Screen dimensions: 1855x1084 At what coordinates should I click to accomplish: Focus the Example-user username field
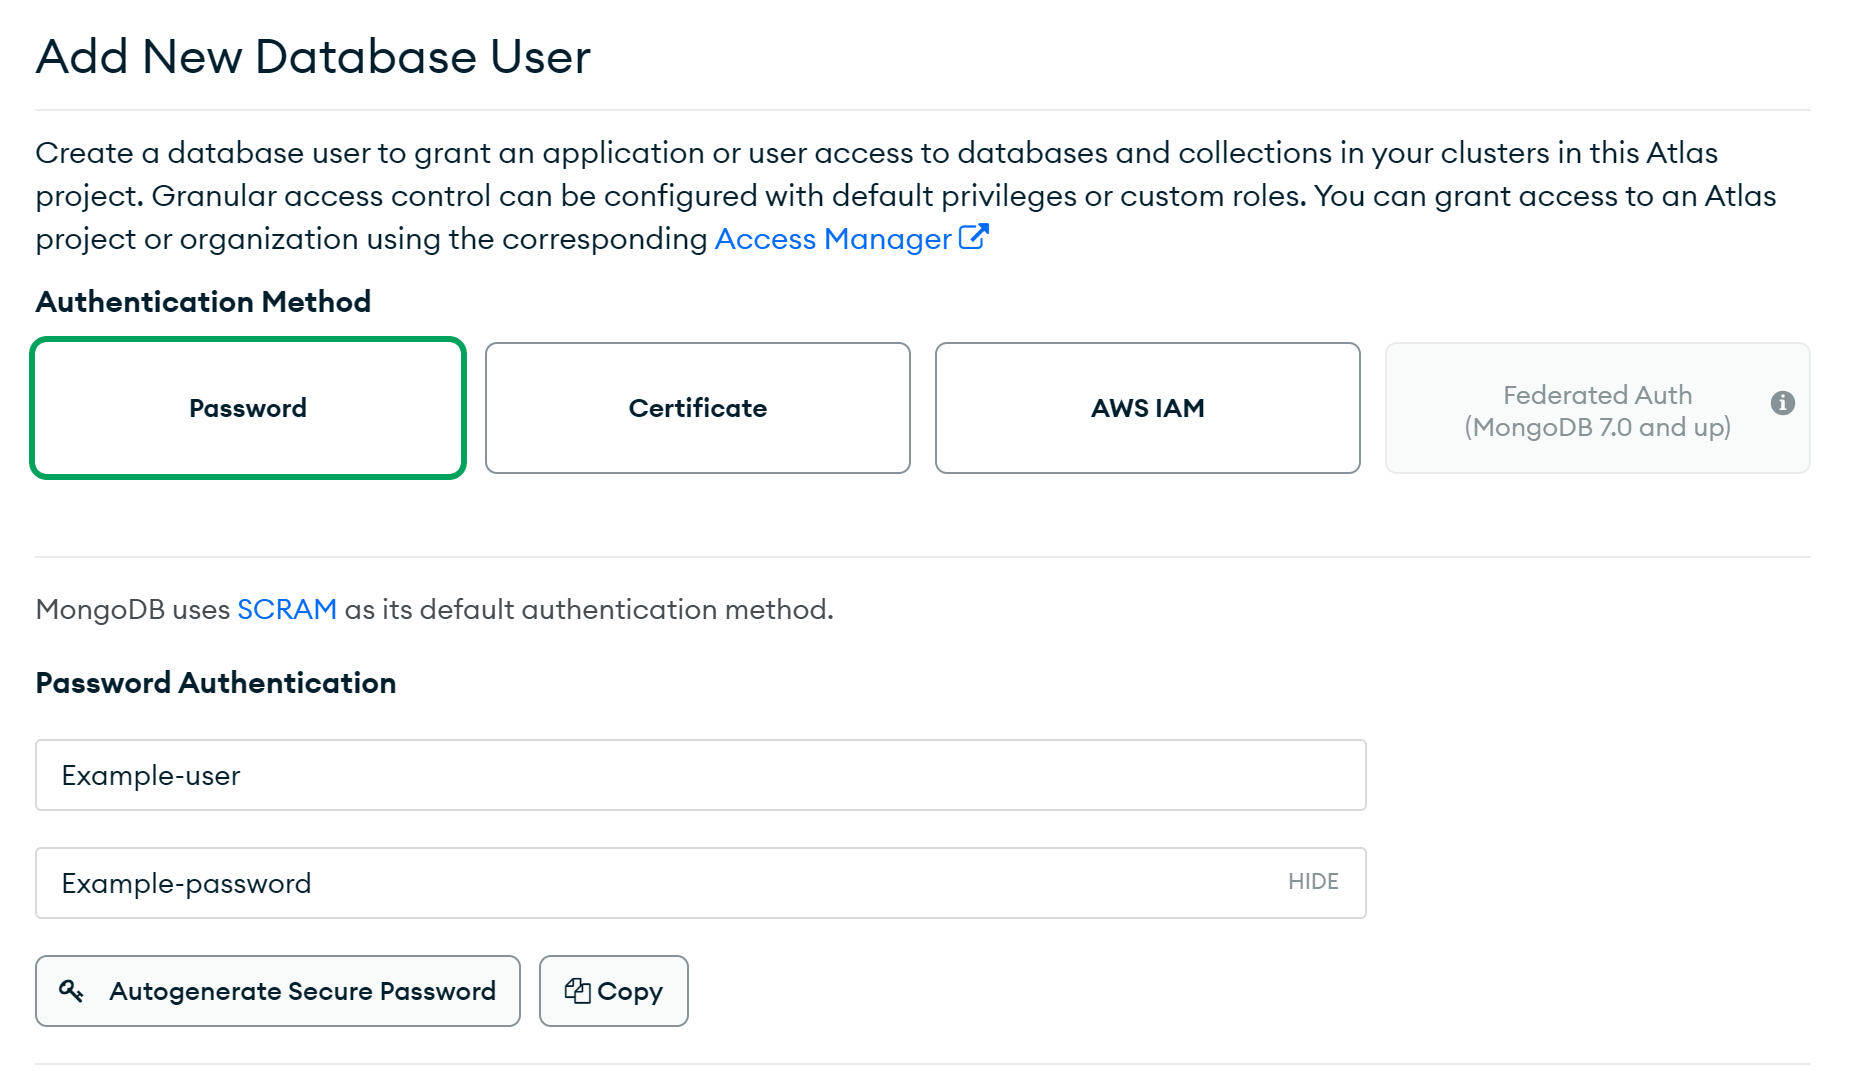701,775
